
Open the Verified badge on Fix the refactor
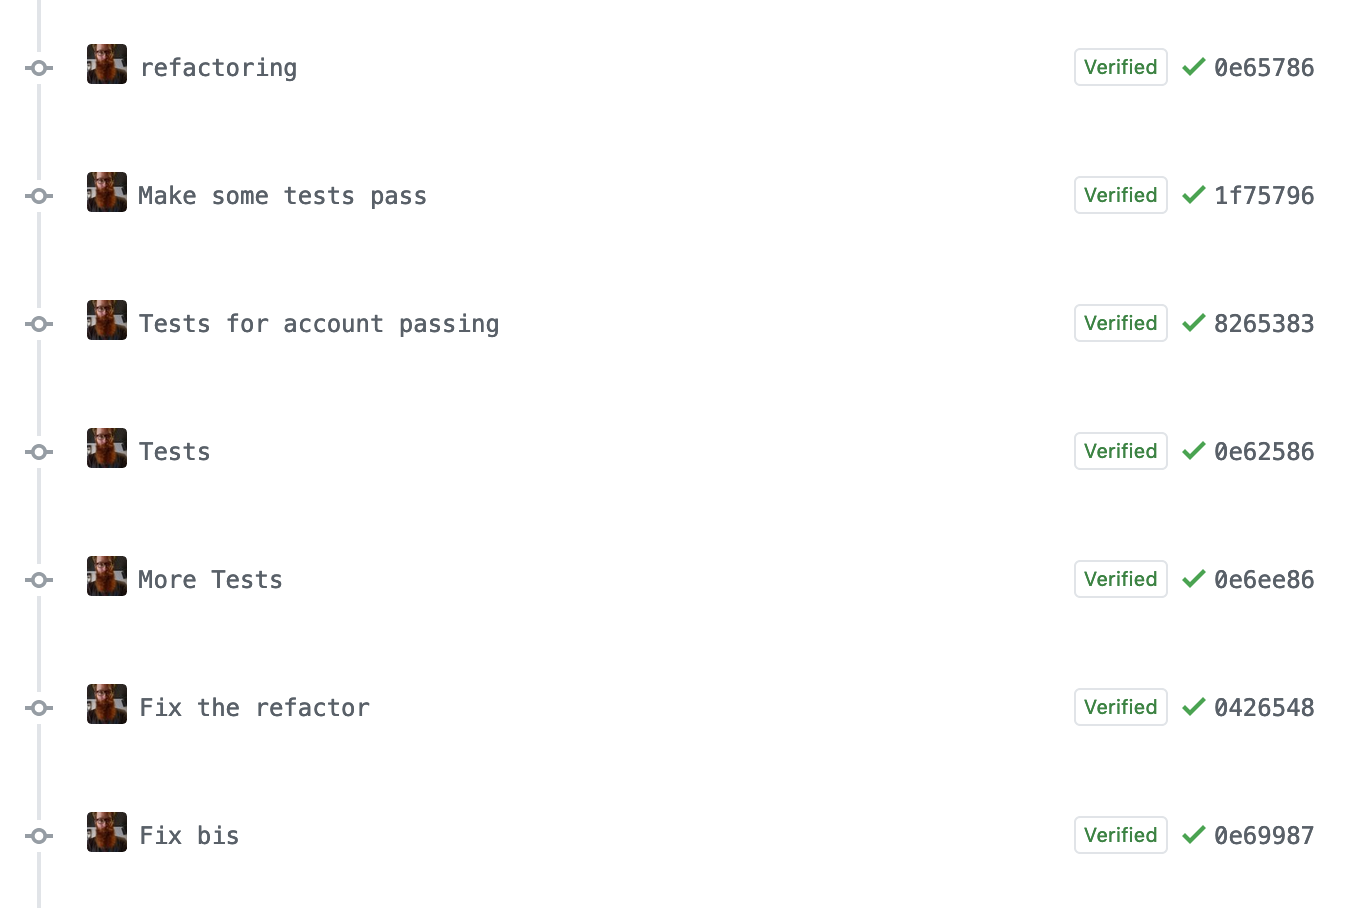tap(1121, 707)
